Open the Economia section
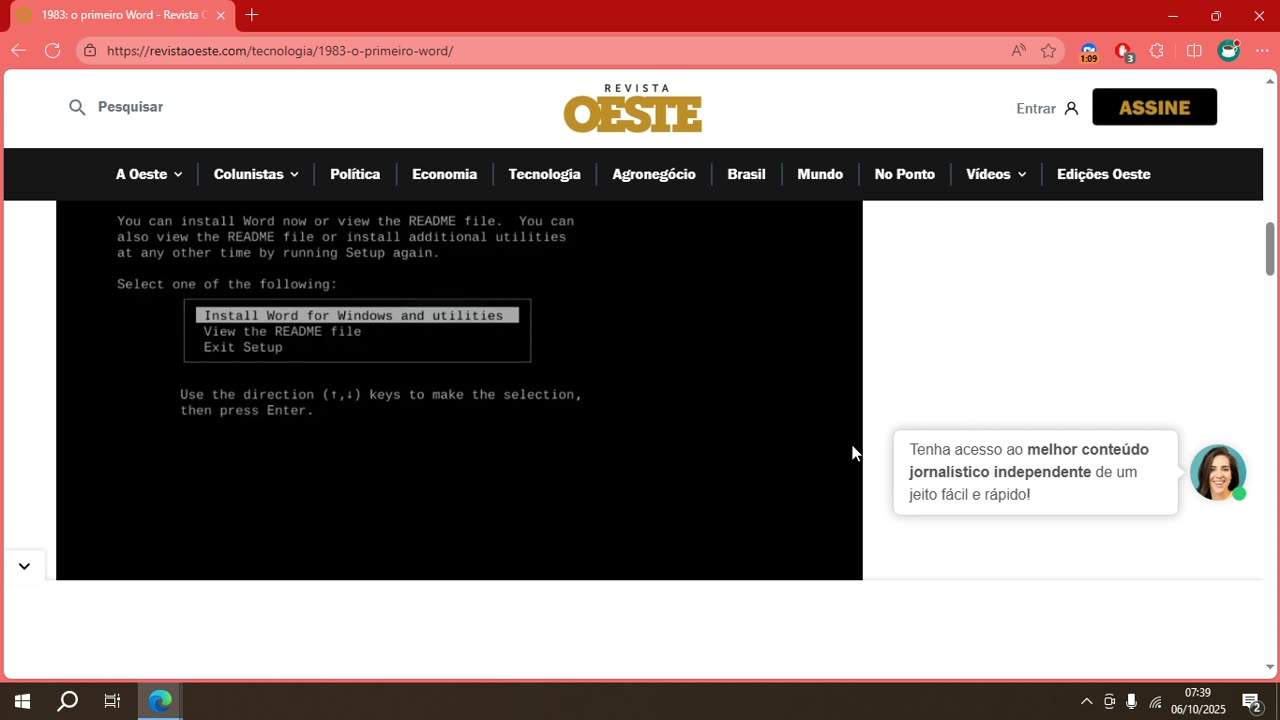The width and height of the screenshot is (1280, 720). click(444, 174)
